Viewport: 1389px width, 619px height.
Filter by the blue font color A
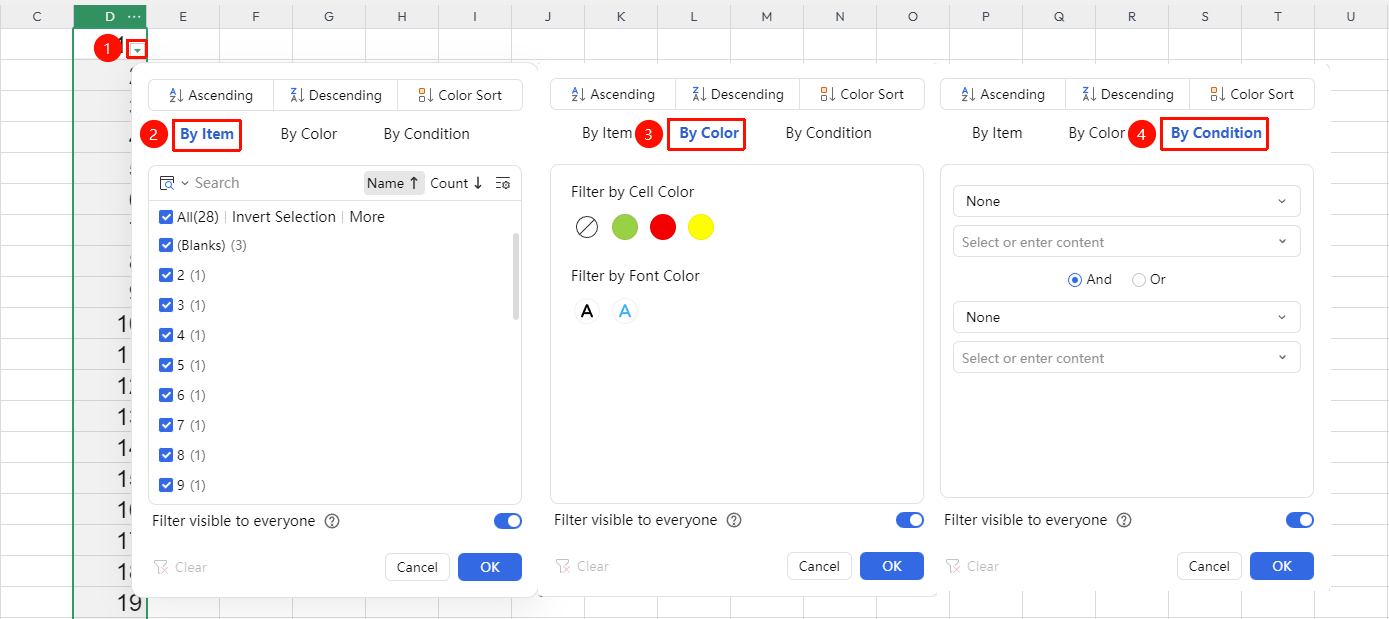[x=625, y=311]
